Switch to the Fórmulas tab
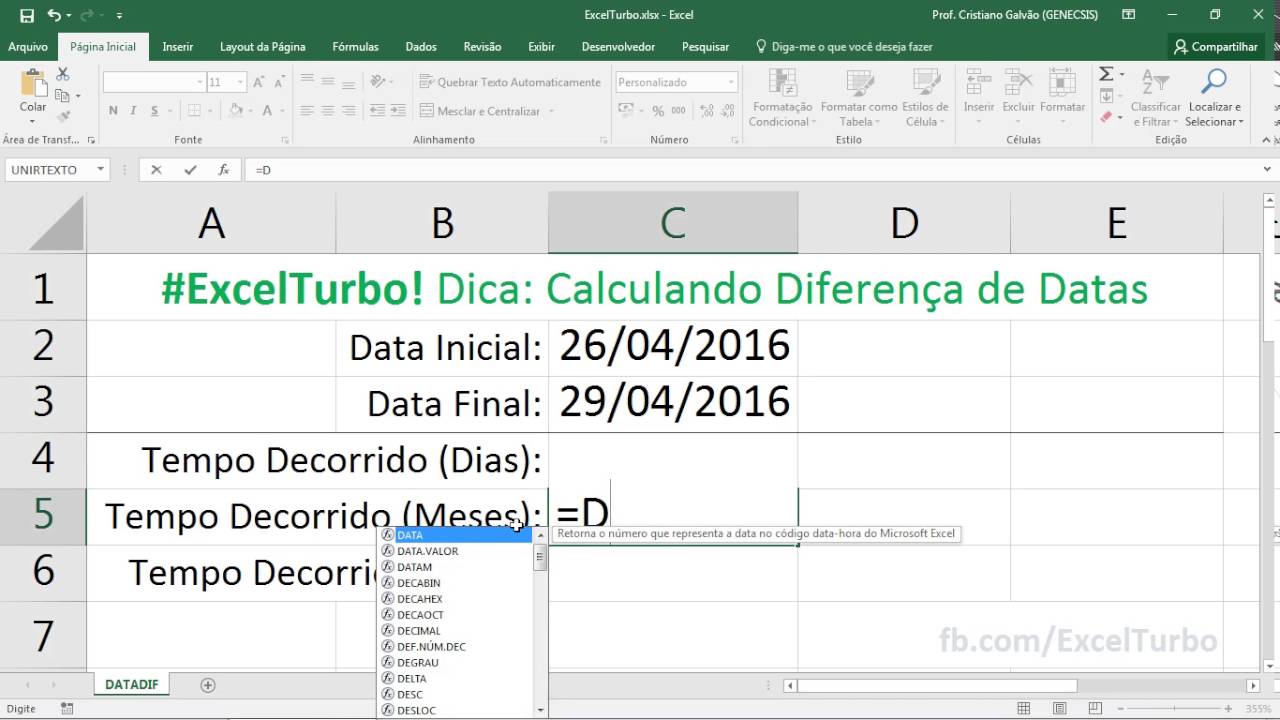 tap(355, 47)
